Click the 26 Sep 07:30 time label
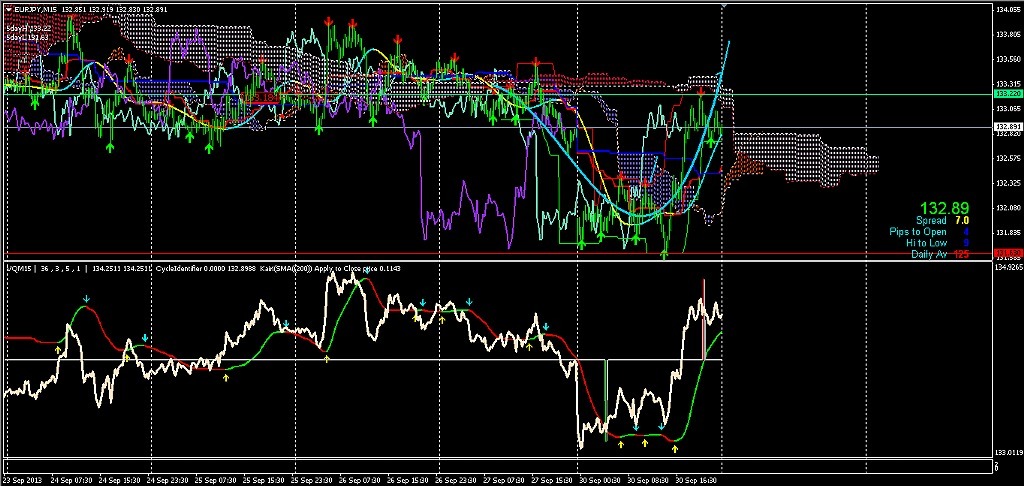This screenshot has height=486, width=1024. pos(362,479)
